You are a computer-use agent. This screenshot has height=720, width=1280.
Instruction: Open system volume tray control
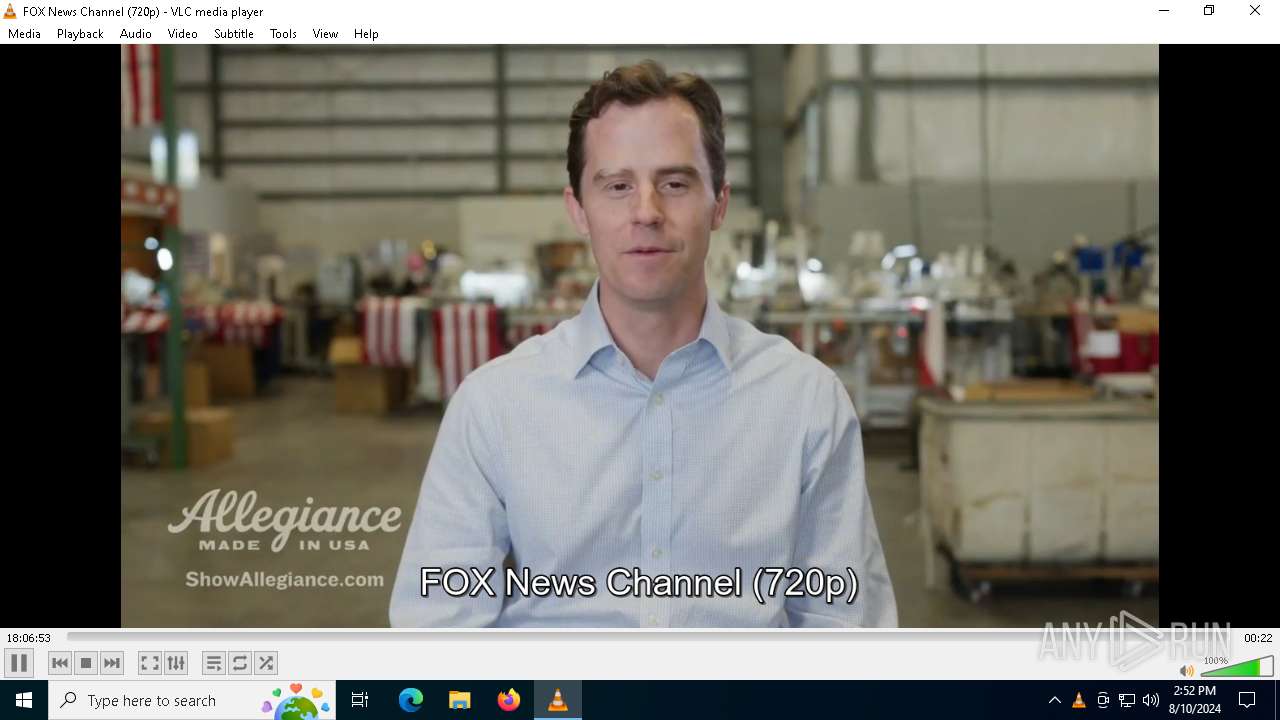point(1151,700)
